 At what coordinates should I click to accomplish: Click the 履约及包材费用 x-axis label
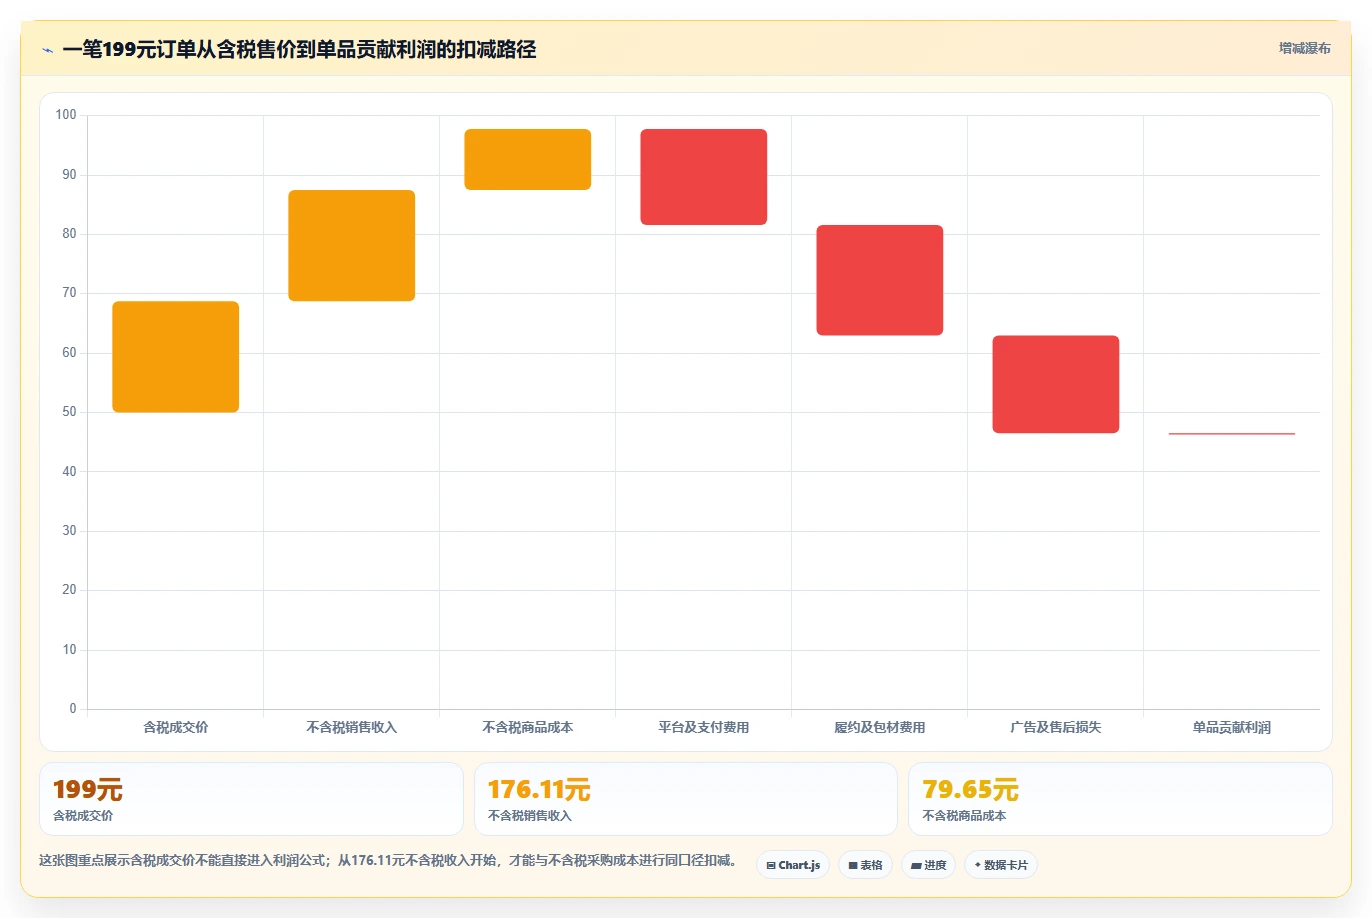[x=880, y=727]
